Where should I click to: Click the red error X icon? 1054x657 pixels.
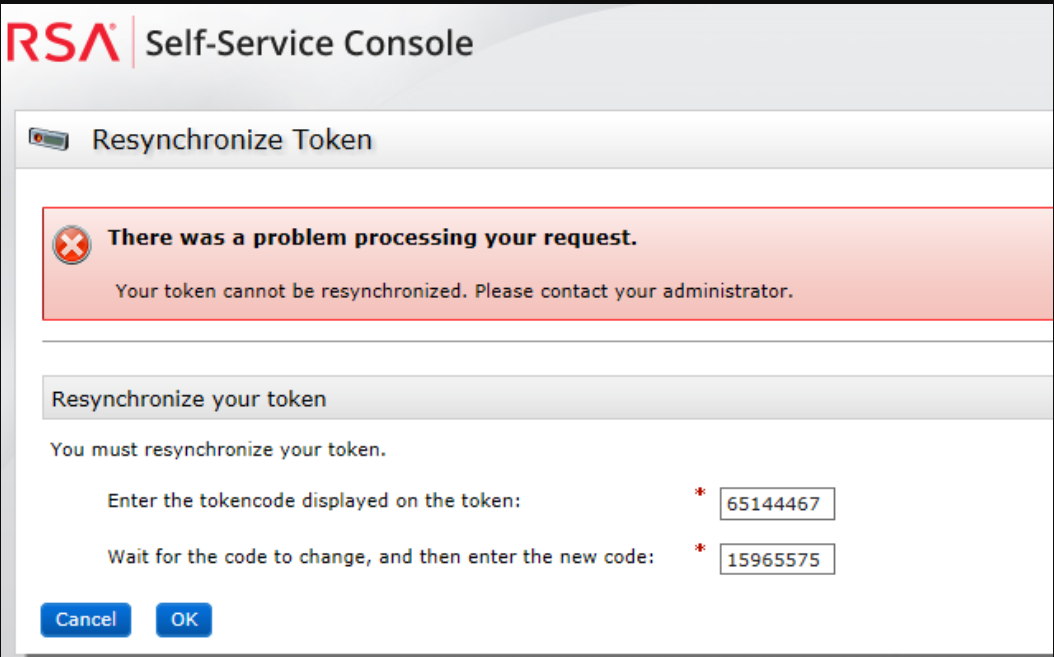72,245
